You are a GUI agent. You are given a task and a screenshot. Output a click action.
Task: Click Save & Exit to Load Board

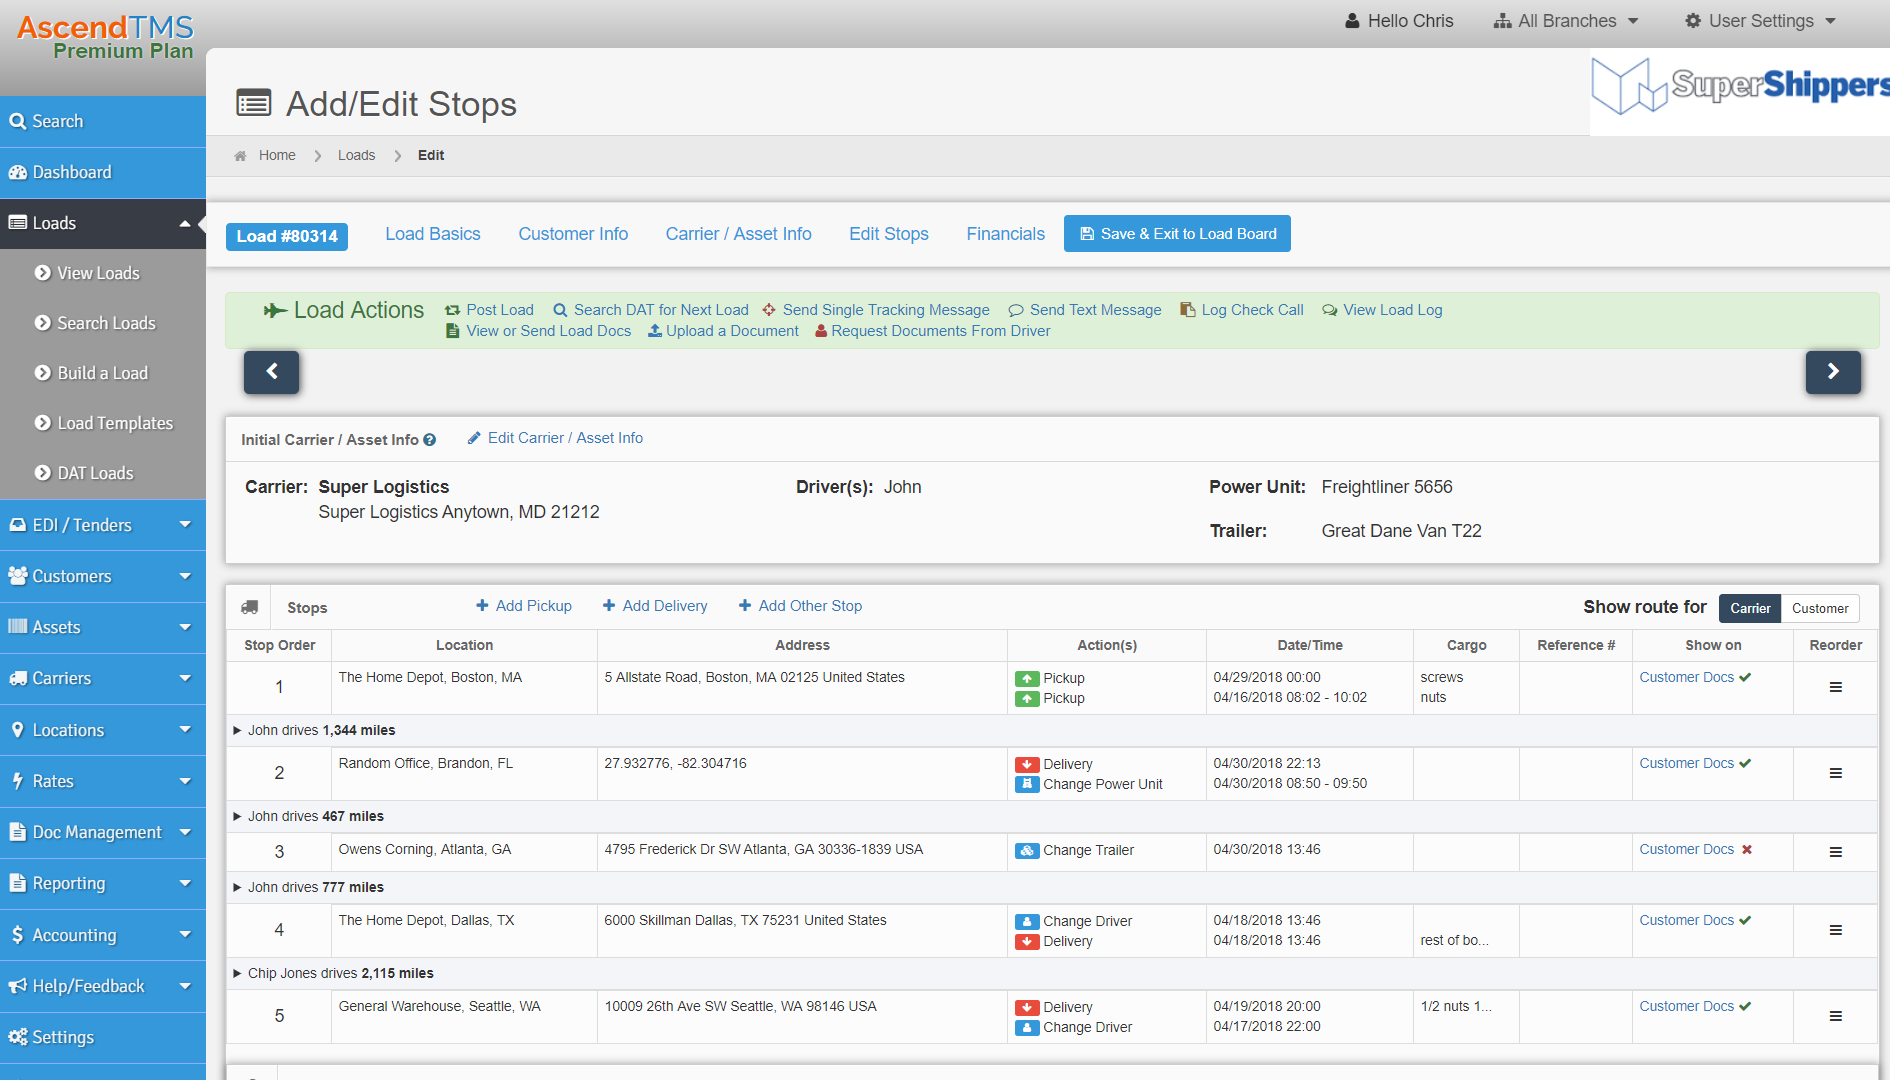click(1177, 234)
